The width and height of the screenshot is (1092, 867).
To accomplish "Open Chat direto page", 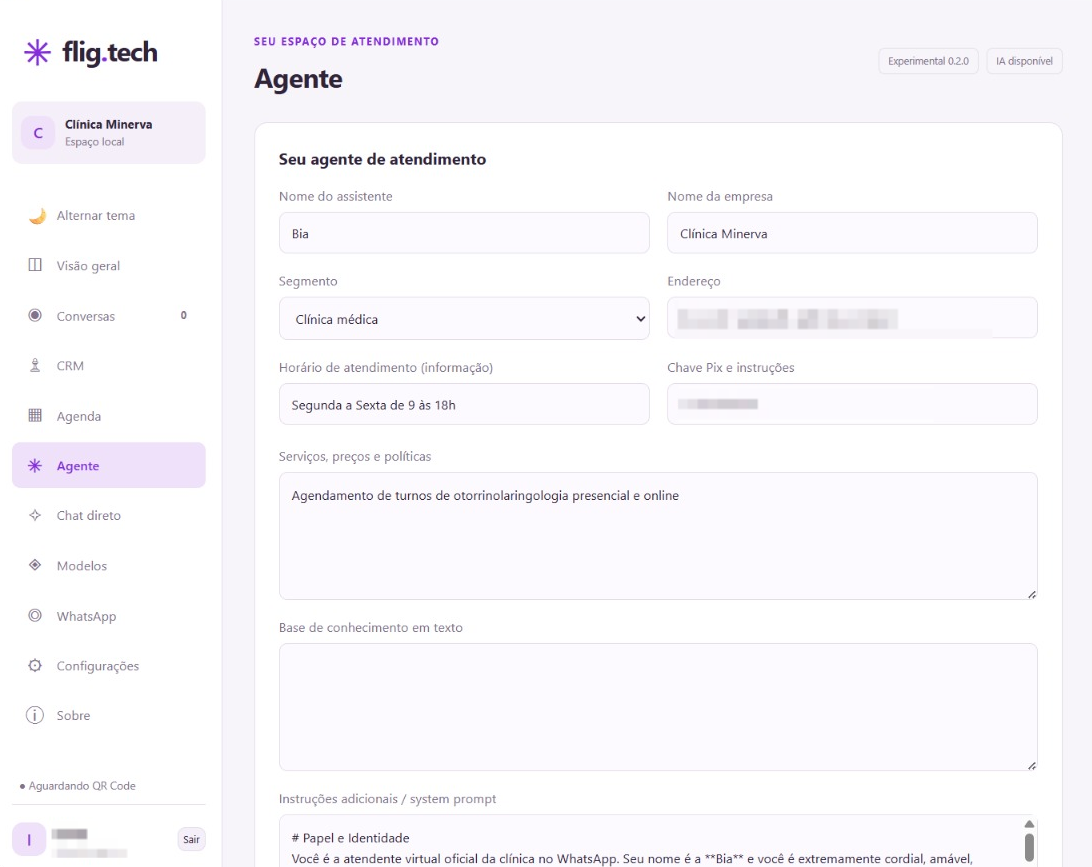I will click(109, 515).
